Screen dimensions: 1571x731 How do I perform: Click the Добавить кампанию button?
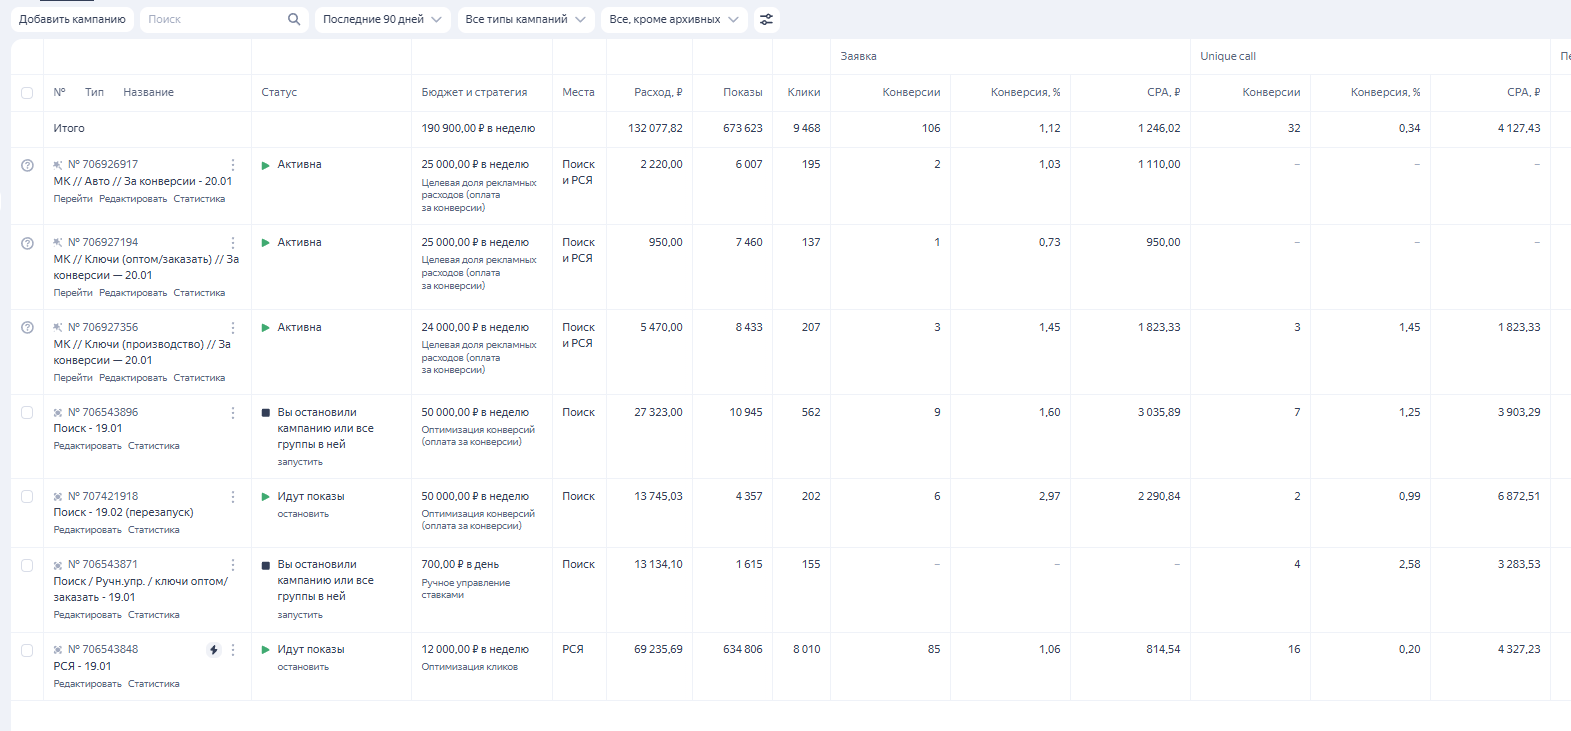(72, 19)
